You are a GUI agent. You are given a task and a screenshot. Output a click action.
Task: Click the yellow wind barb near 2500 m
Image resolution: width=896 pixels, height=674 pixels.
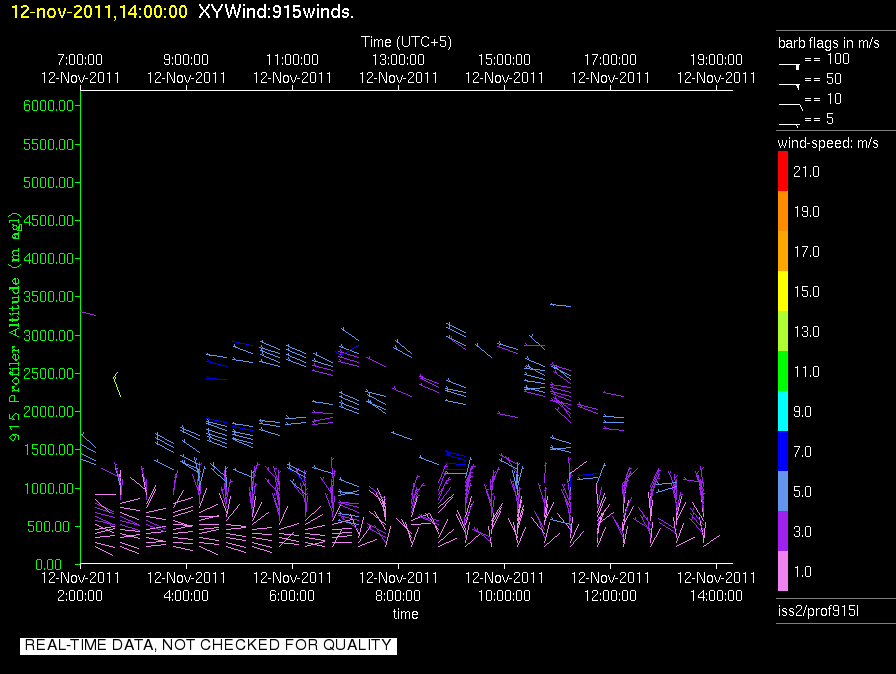tap(117, 384)
